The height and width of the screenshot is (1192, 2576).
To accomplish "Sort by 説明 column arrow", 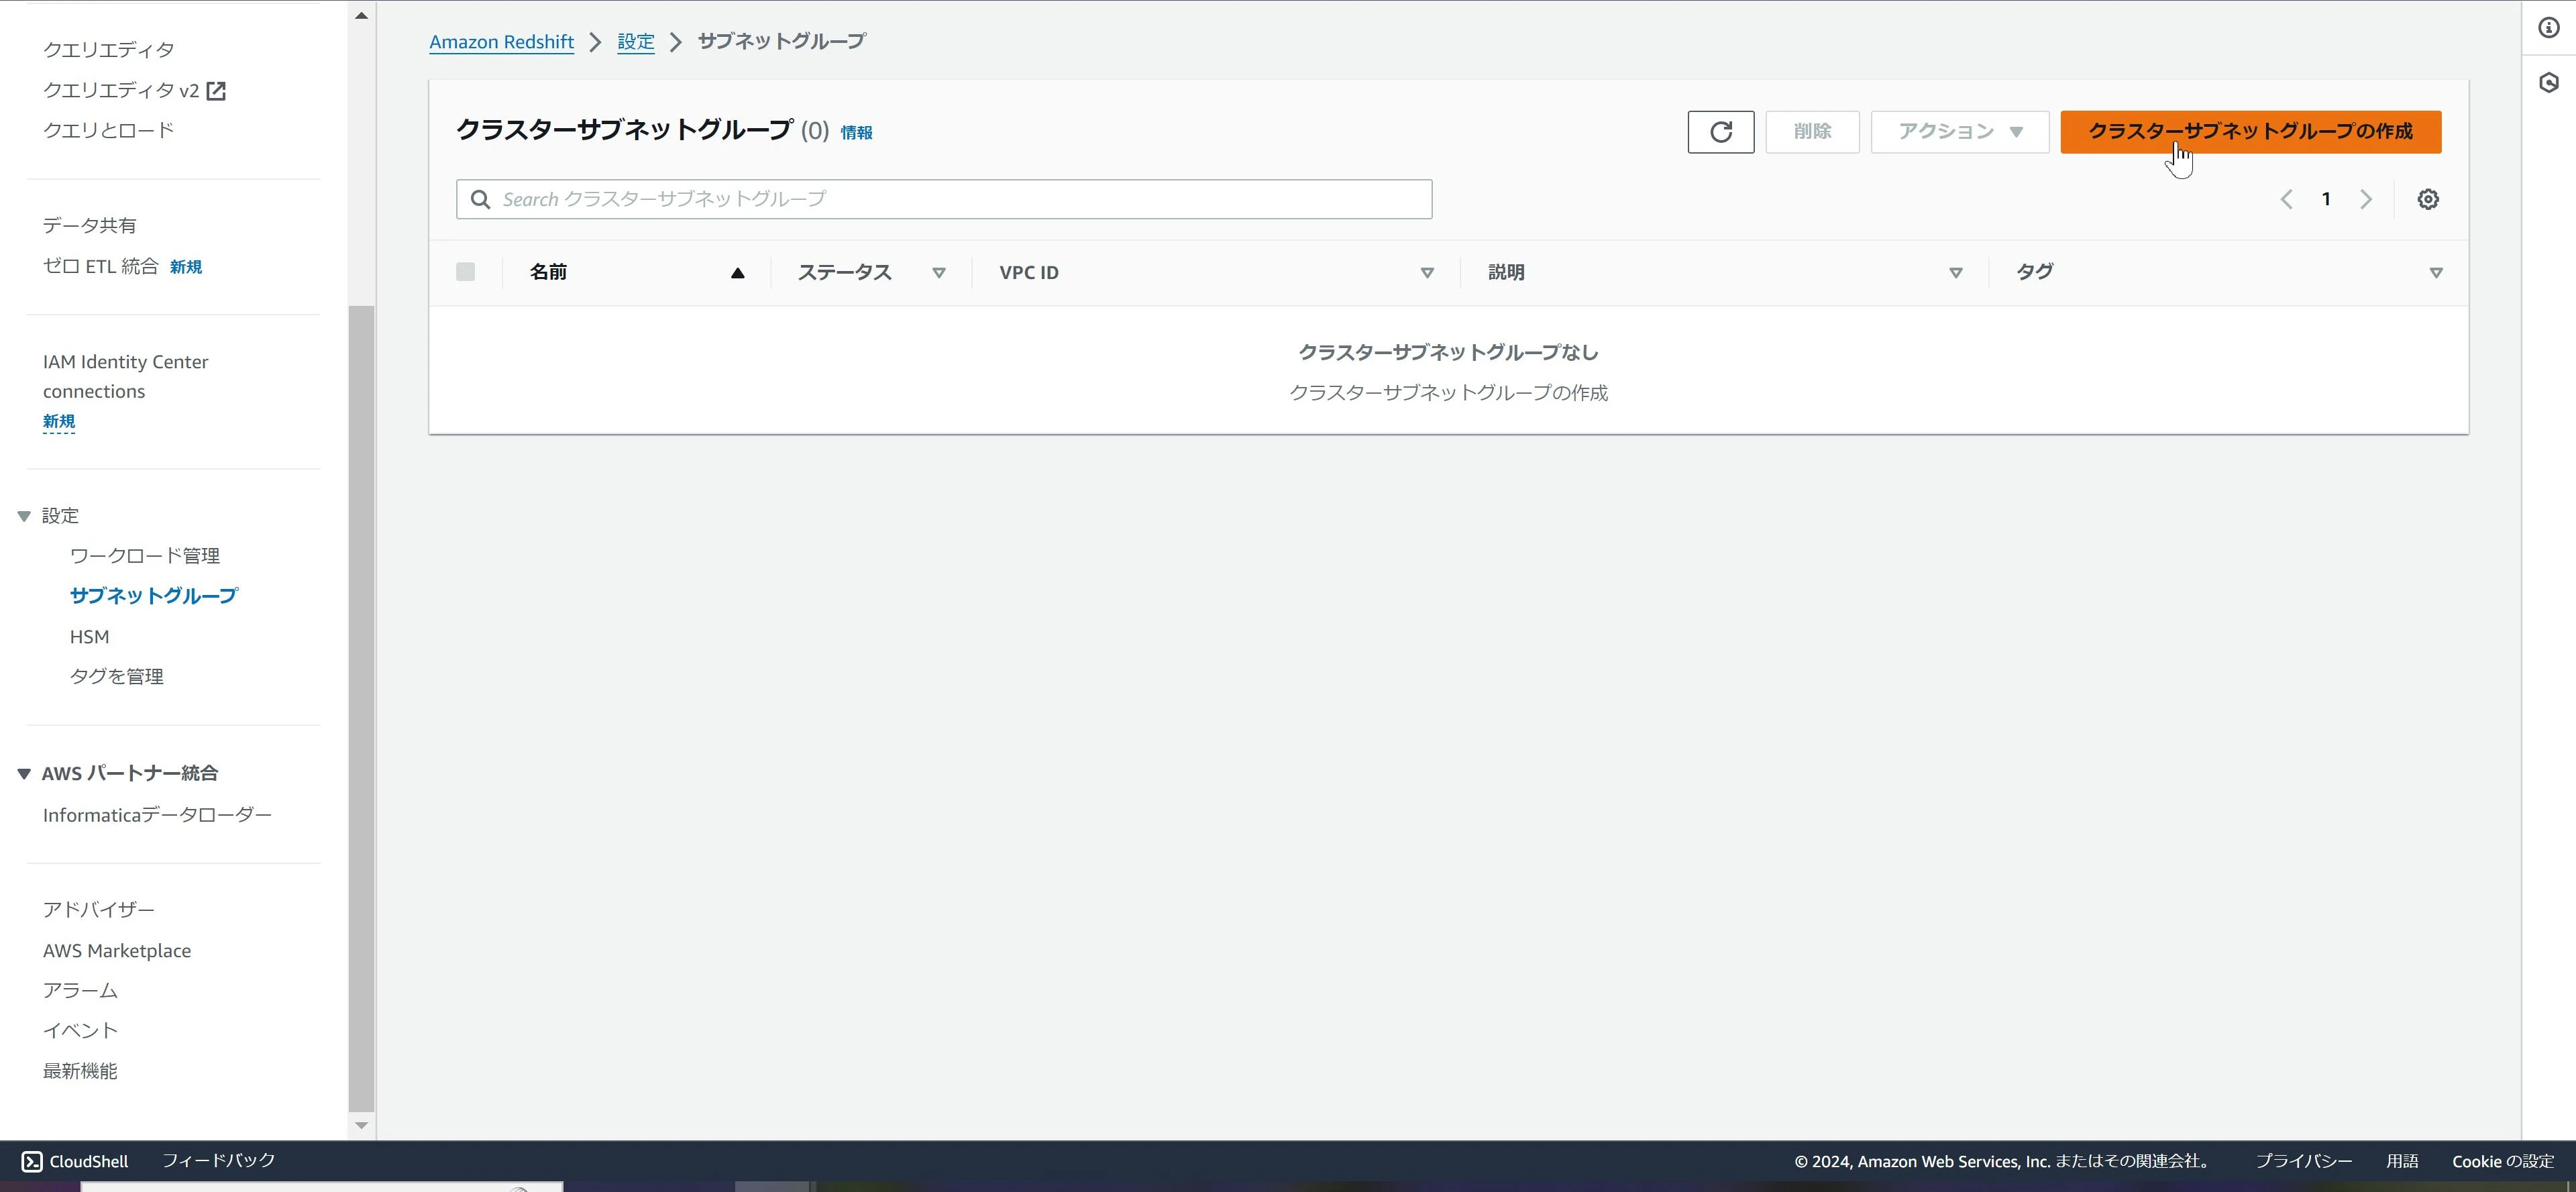I will coord(1955,273).
